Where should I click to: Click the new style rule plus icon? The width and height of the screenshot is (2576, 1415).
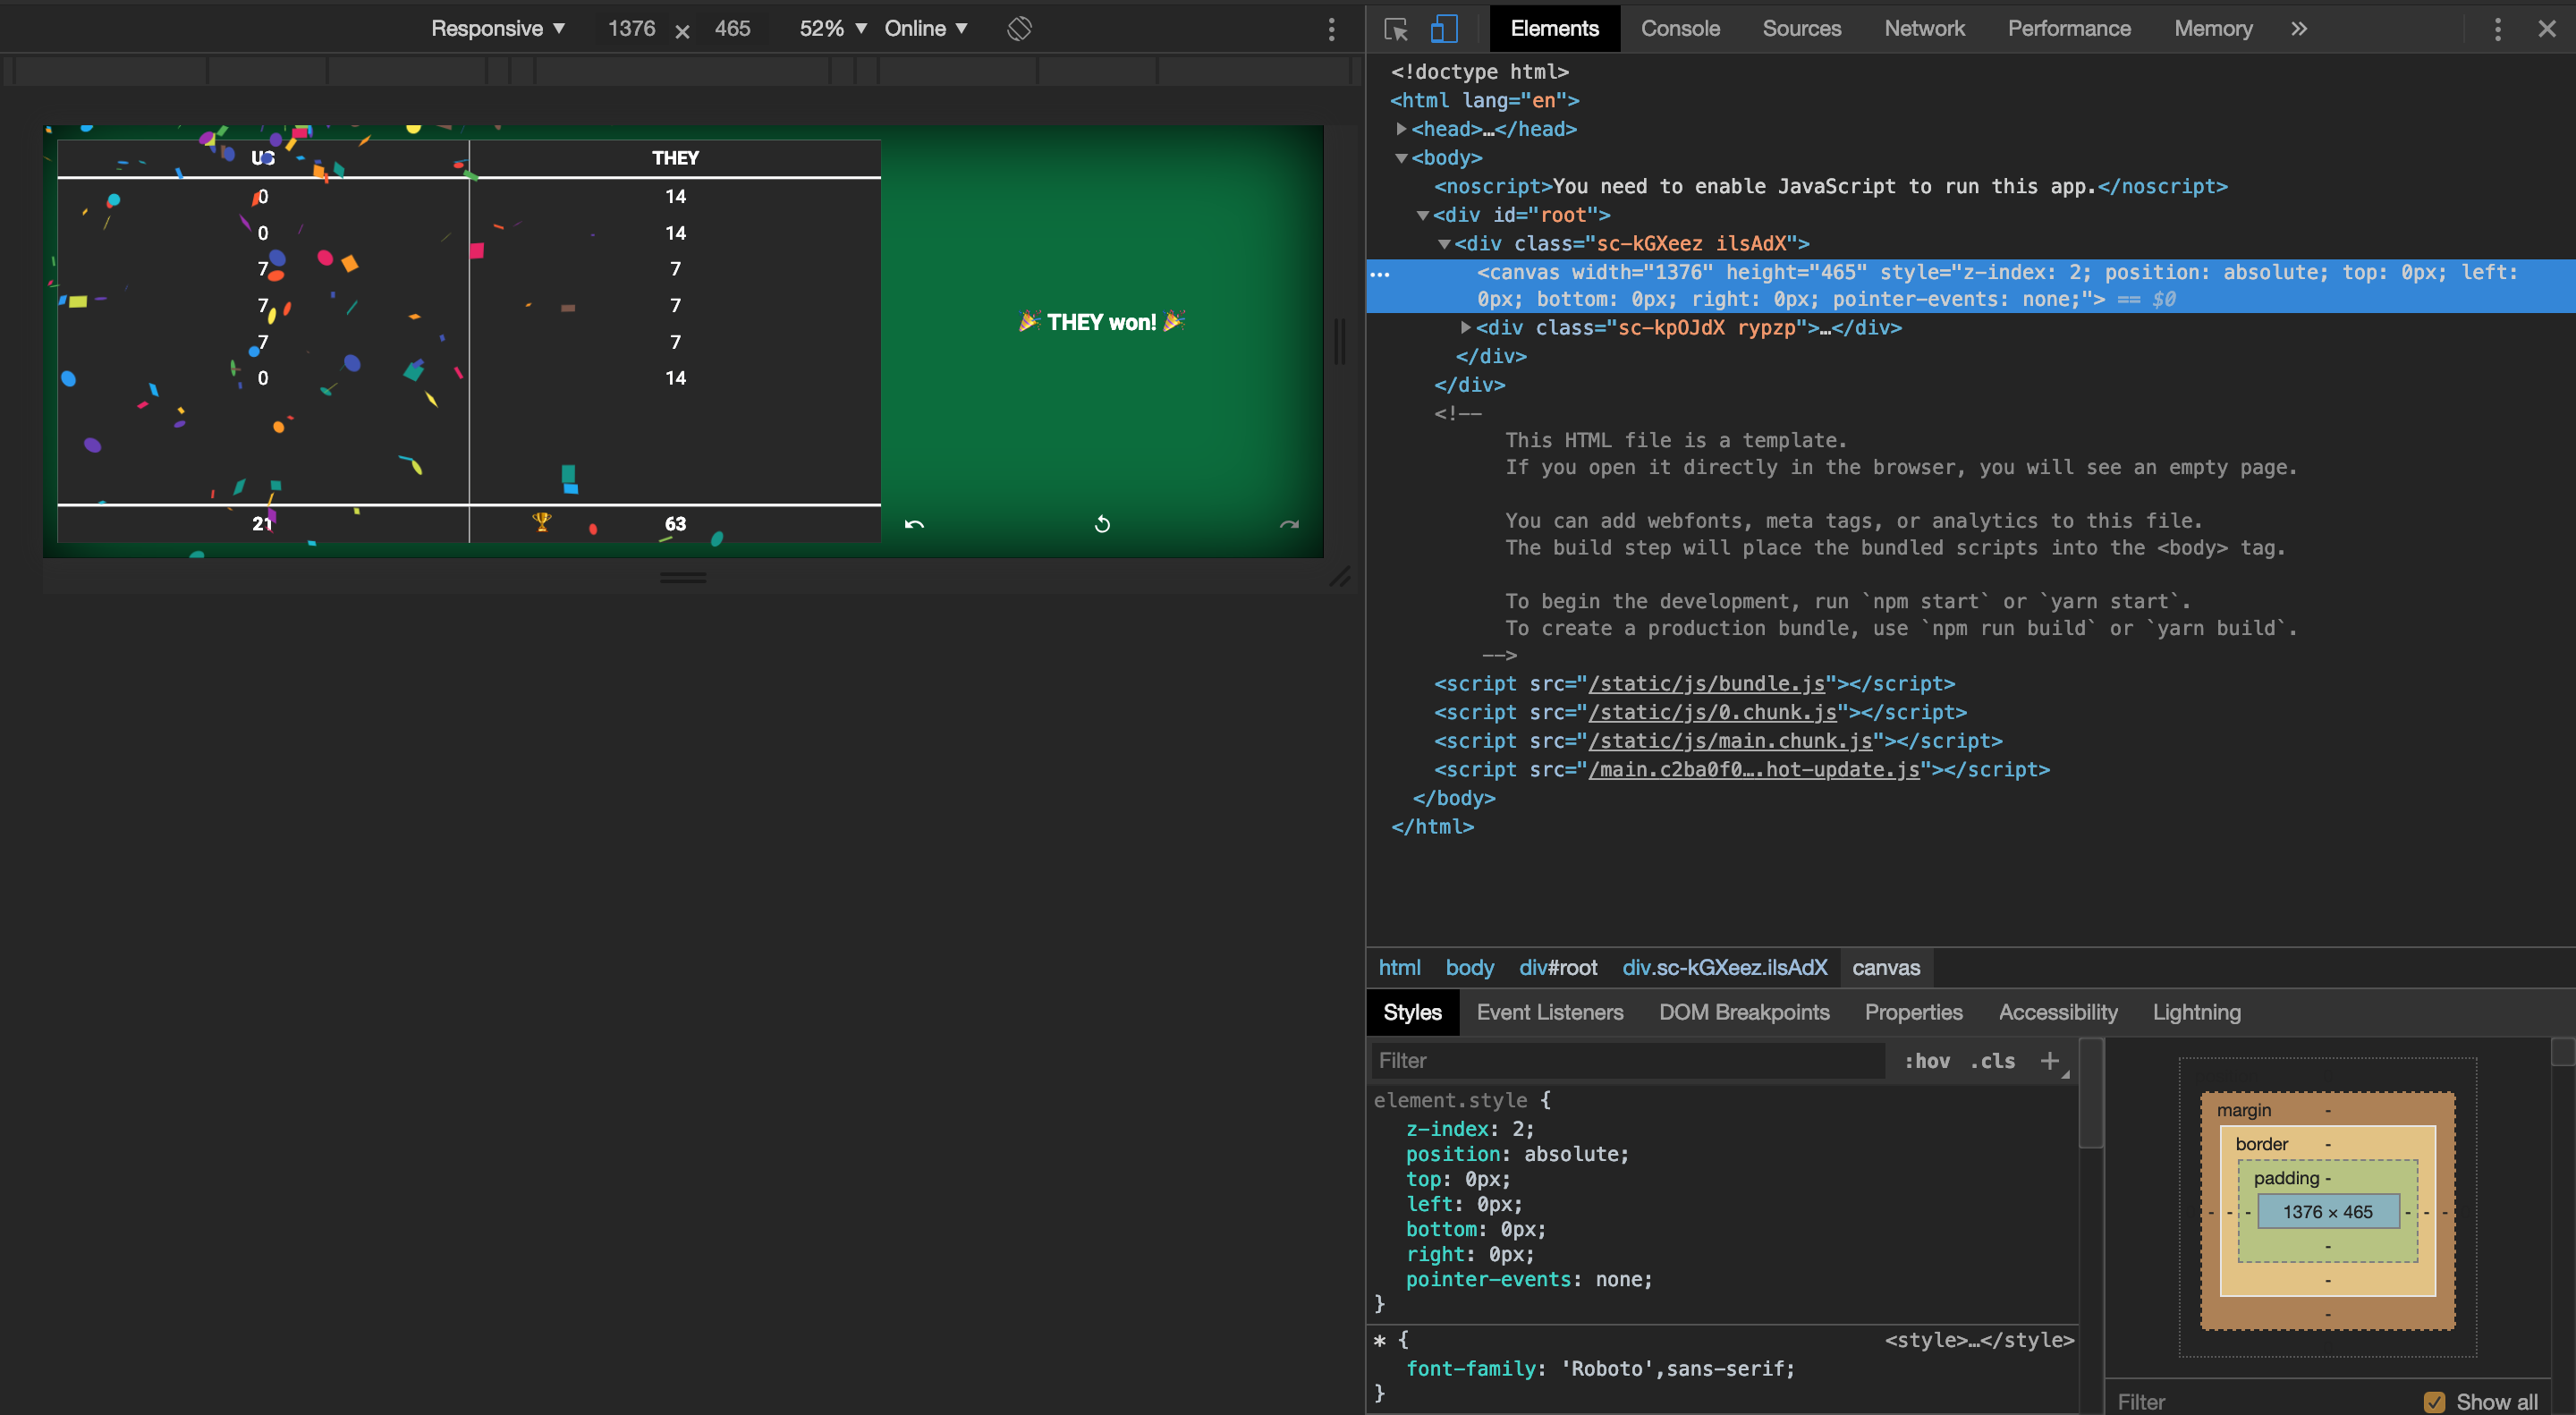pyautogui.click(x=2051, y=1061)
